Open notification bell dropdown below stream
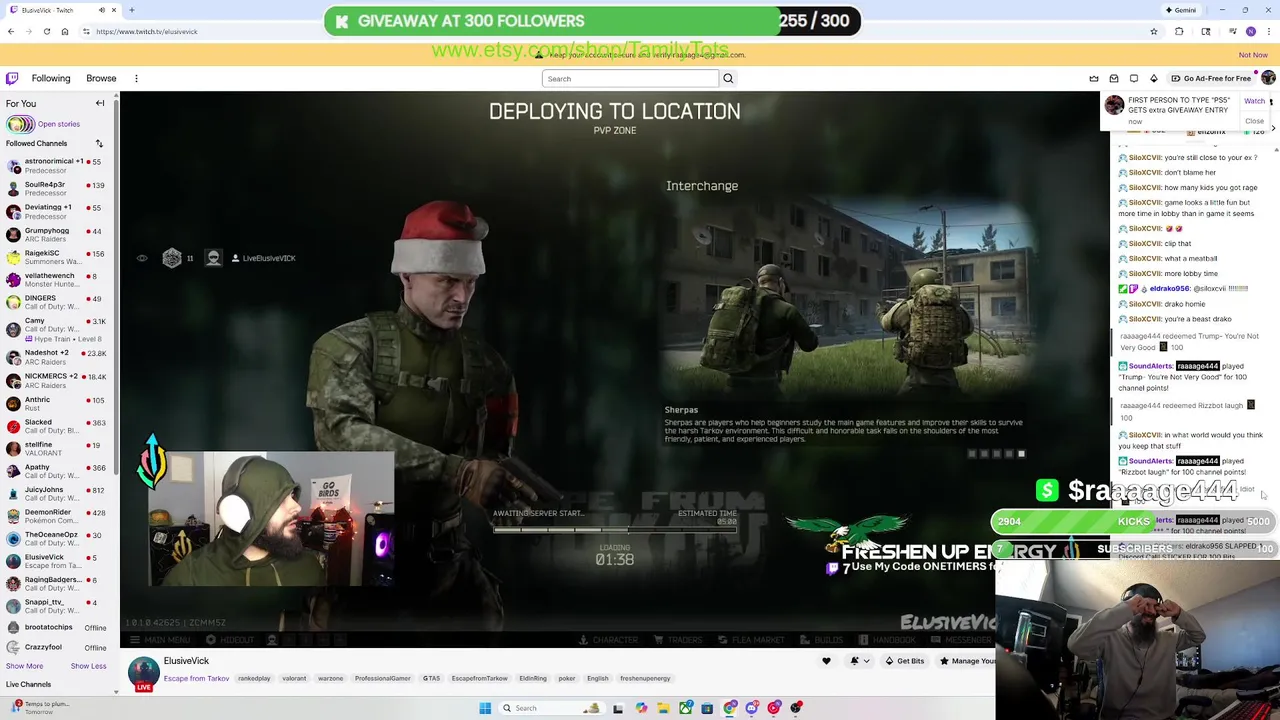Image resolution: width=1280 pixels, height=720 pixels. [859, 661]
